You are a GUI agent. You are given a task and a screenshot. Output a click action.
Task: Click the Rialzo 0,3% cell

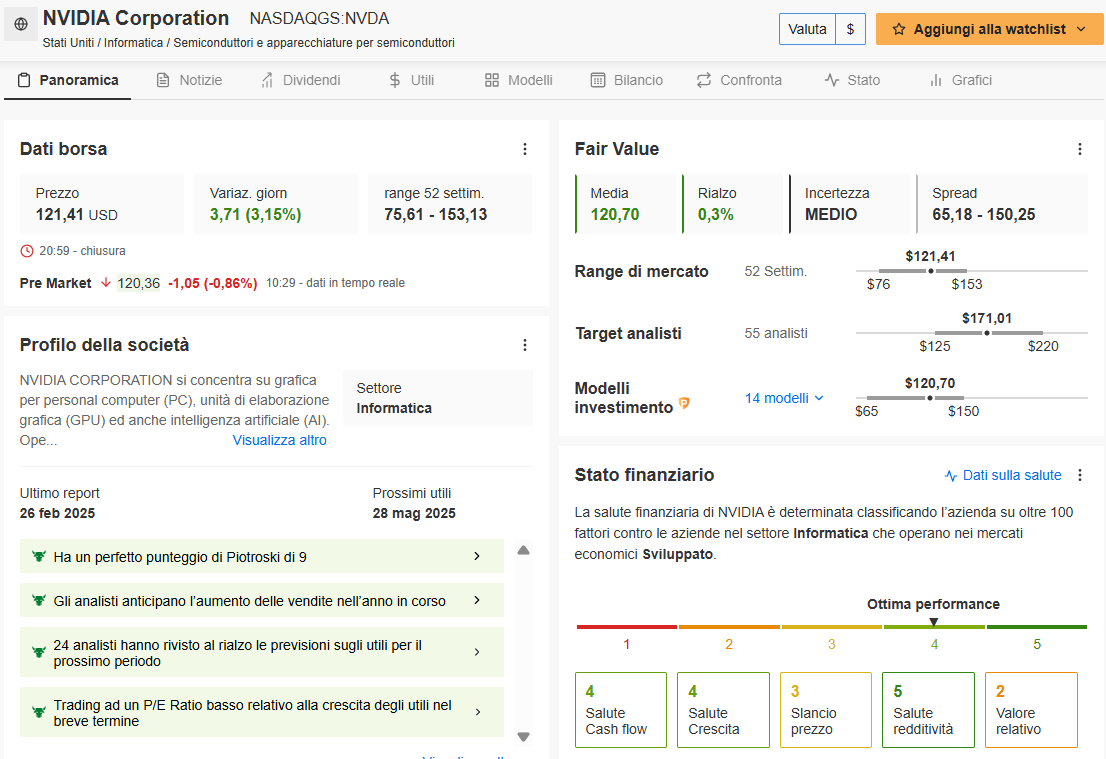[x=733, y=204]
